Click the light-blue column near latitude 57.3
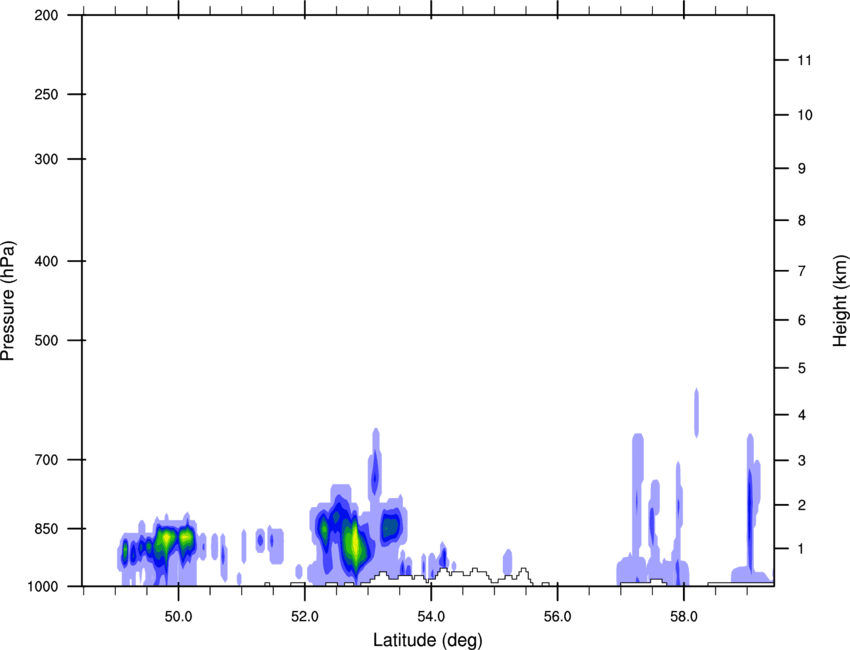850x650 pixels. 638,493
